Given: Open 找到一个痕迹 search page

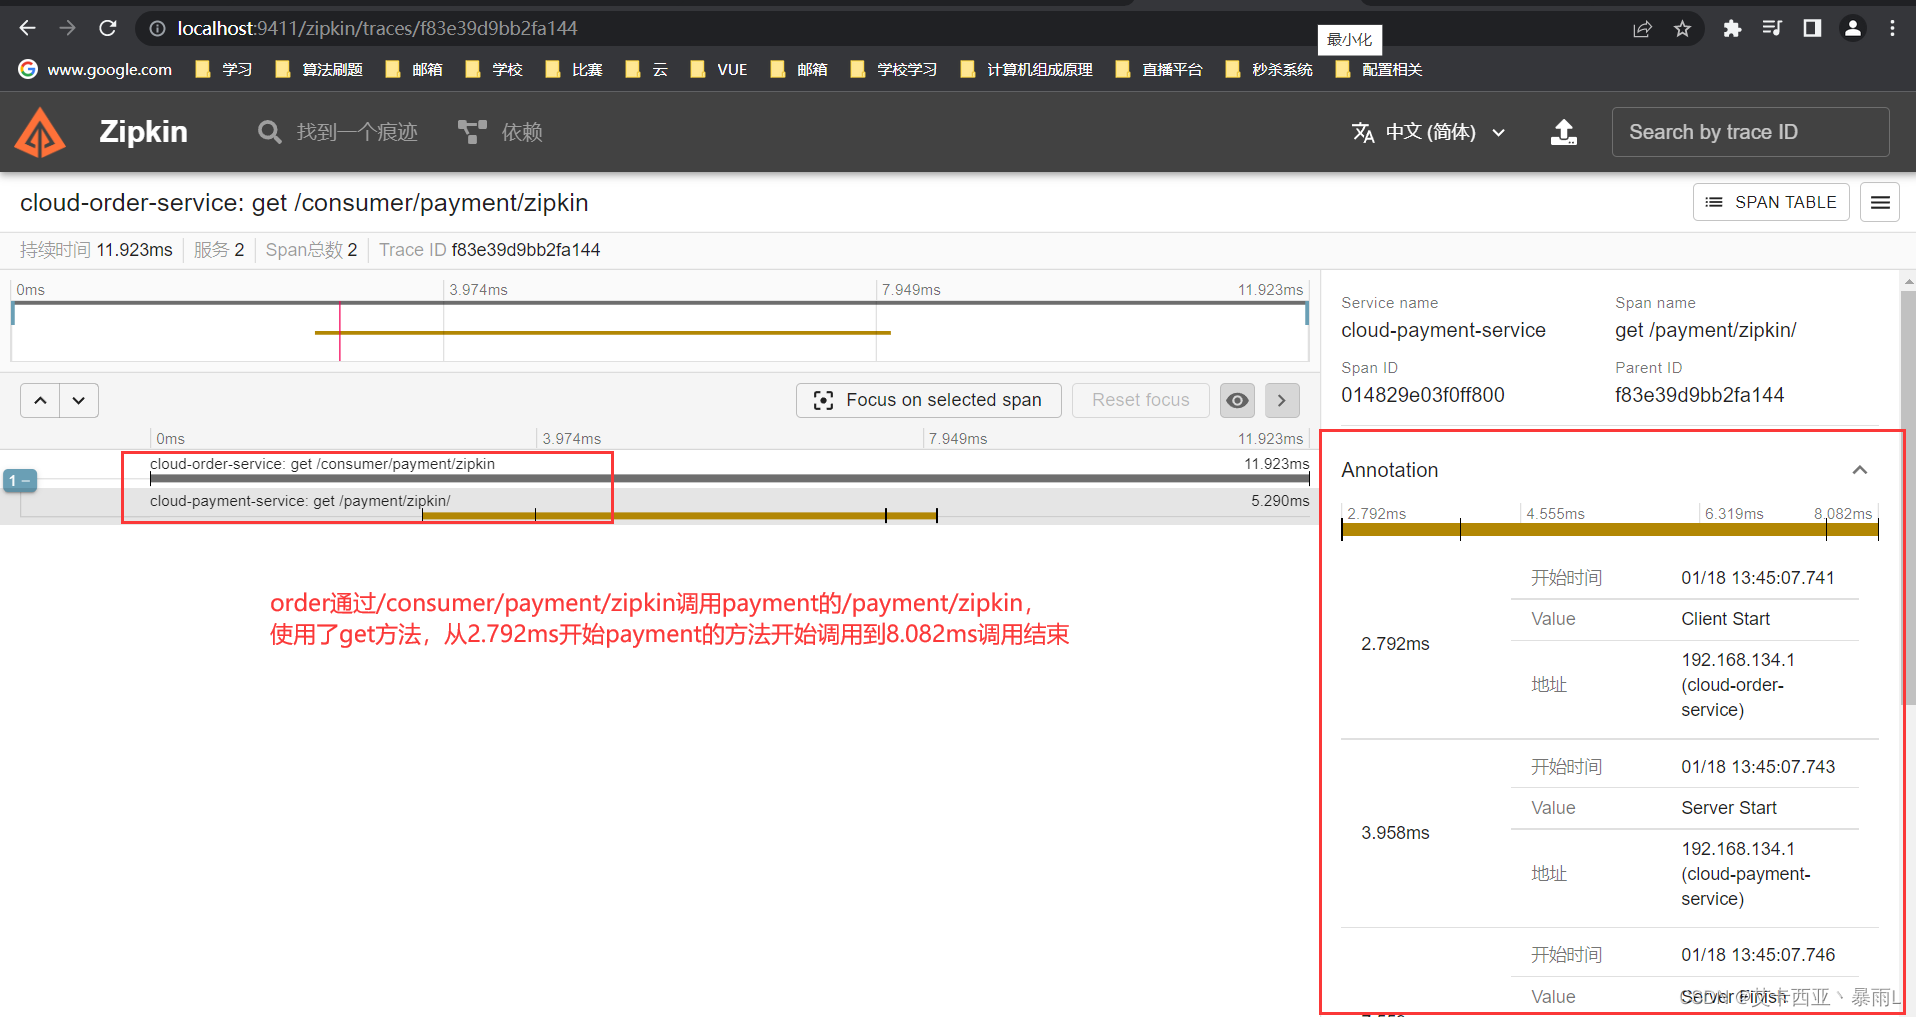Looking at the screenshot, I should click(x=337, y=132).
